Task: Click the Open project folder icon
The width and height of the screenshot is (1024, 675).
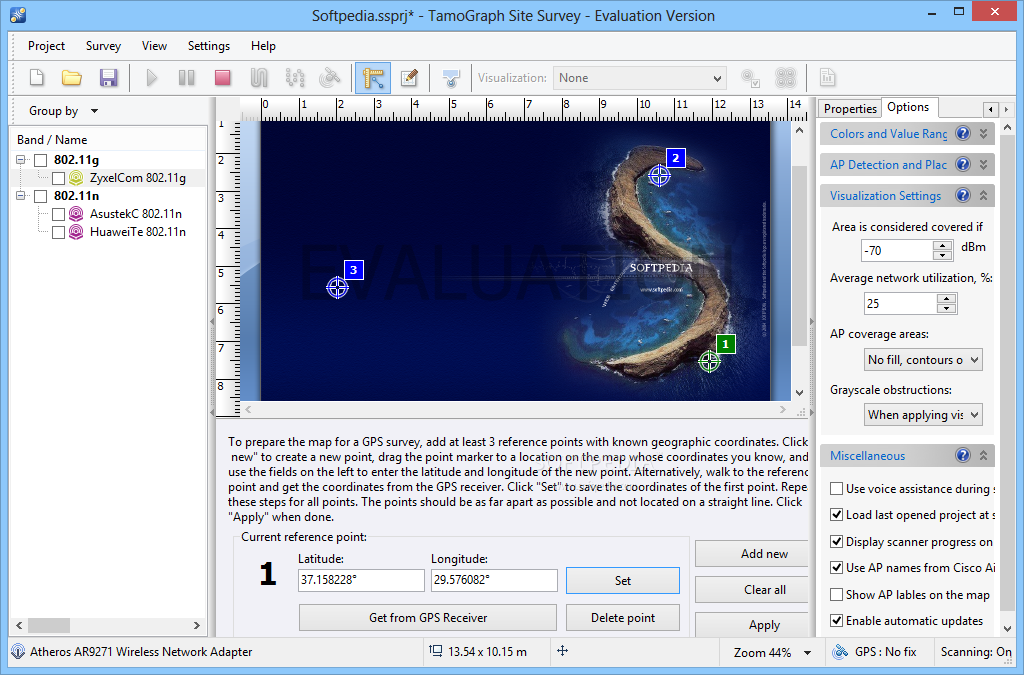Action: pos(72,78)
